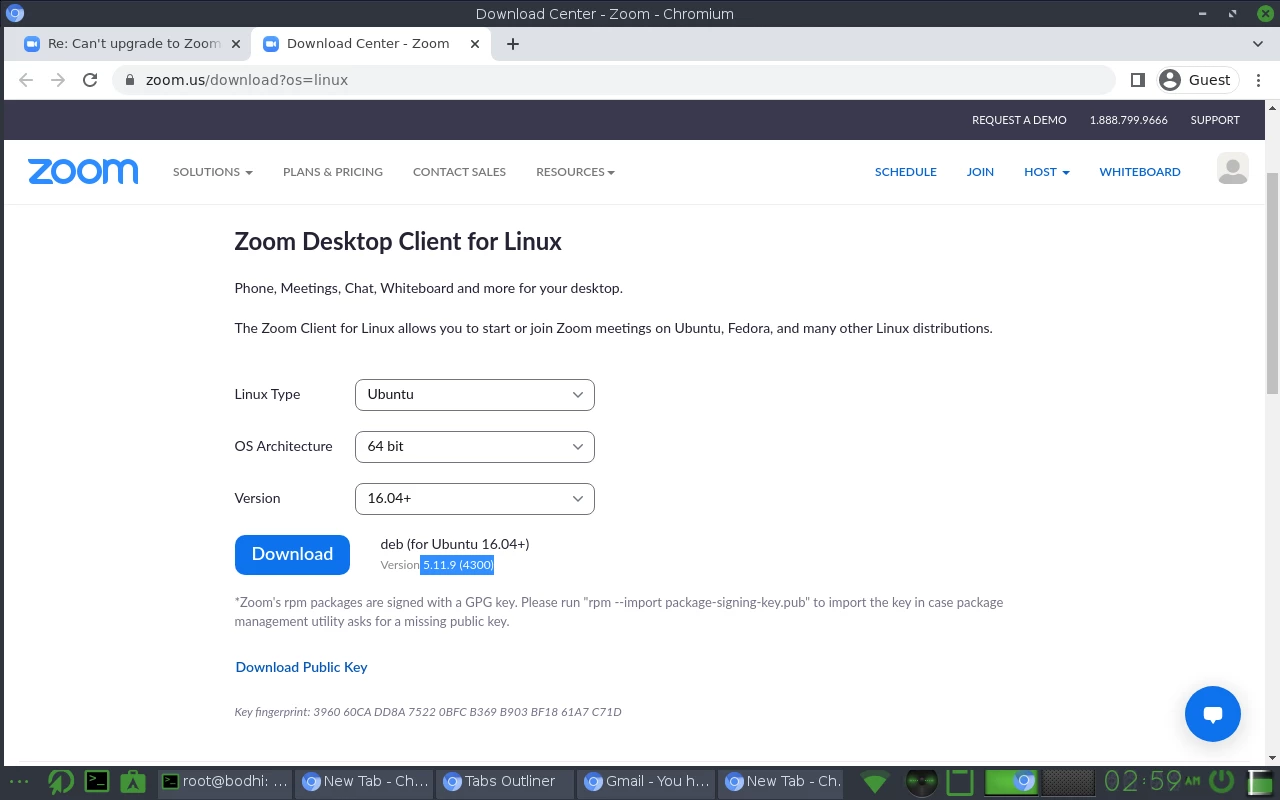Image resolution: width=1280 pixels, height=800 pixels.
Task: Expand the Host menu
Action: coord(1046,172)
